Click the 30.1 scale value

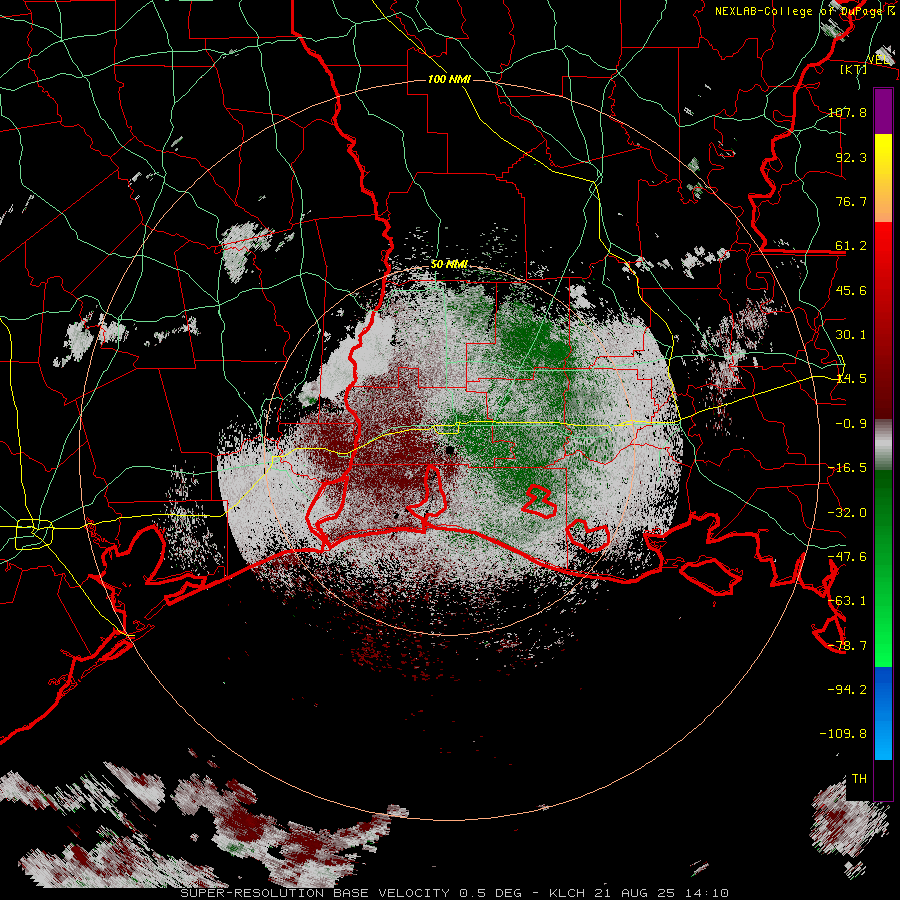[x=851, y=335]
